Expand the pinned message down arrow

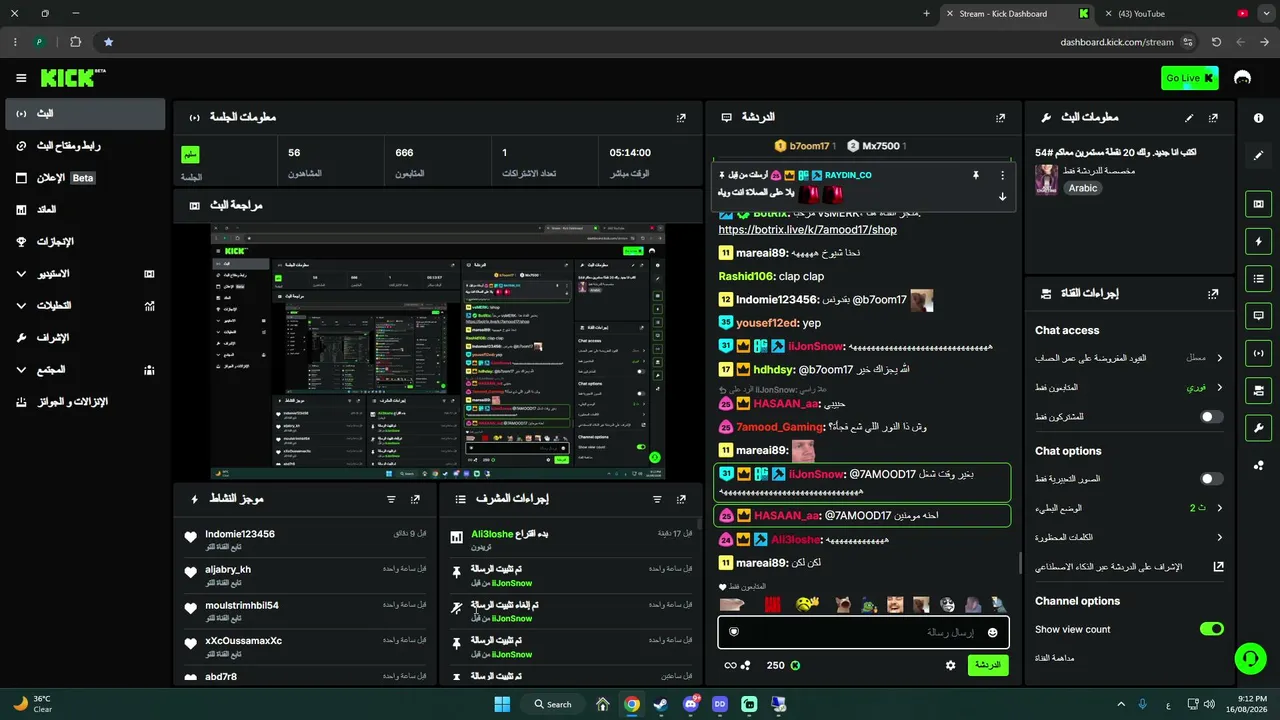point(1002,196)
